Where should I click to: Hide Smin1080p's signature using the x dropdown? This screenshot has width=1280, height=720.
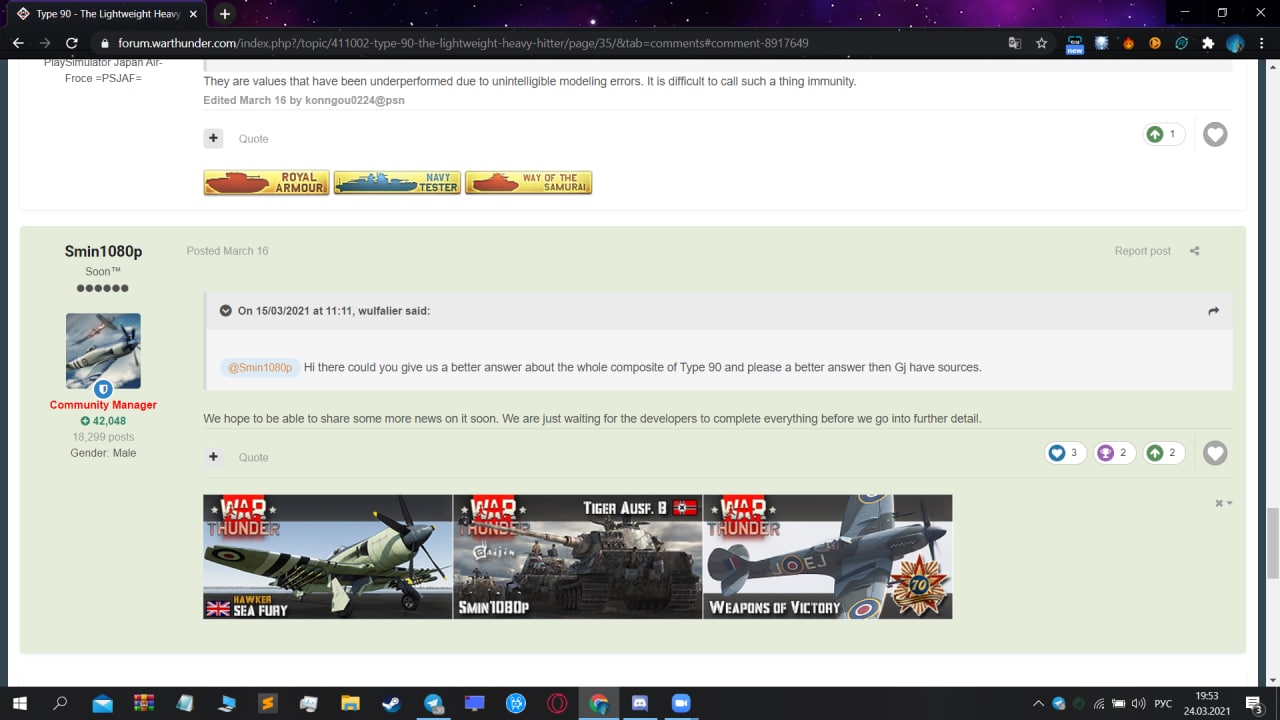(1223, 503)
